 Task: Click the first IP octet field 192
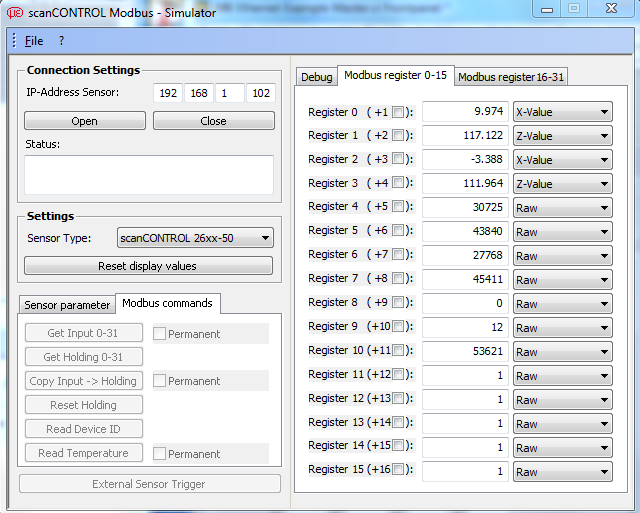tap(168, 93)
